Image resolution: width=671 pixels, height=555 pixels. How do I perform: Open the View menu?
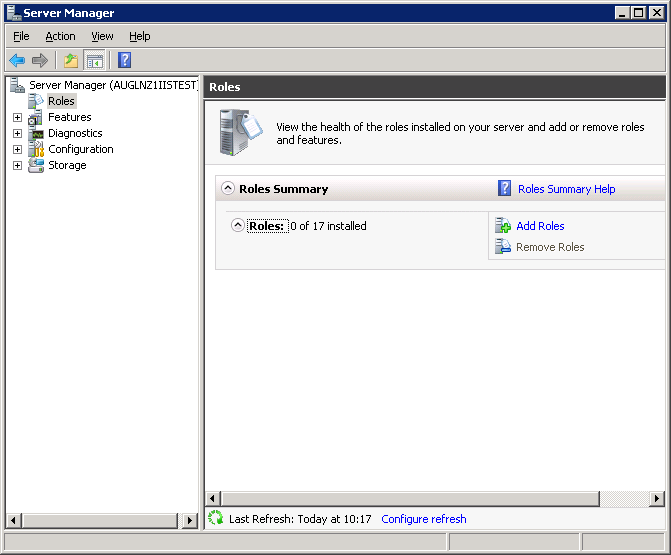click(102, 36)
